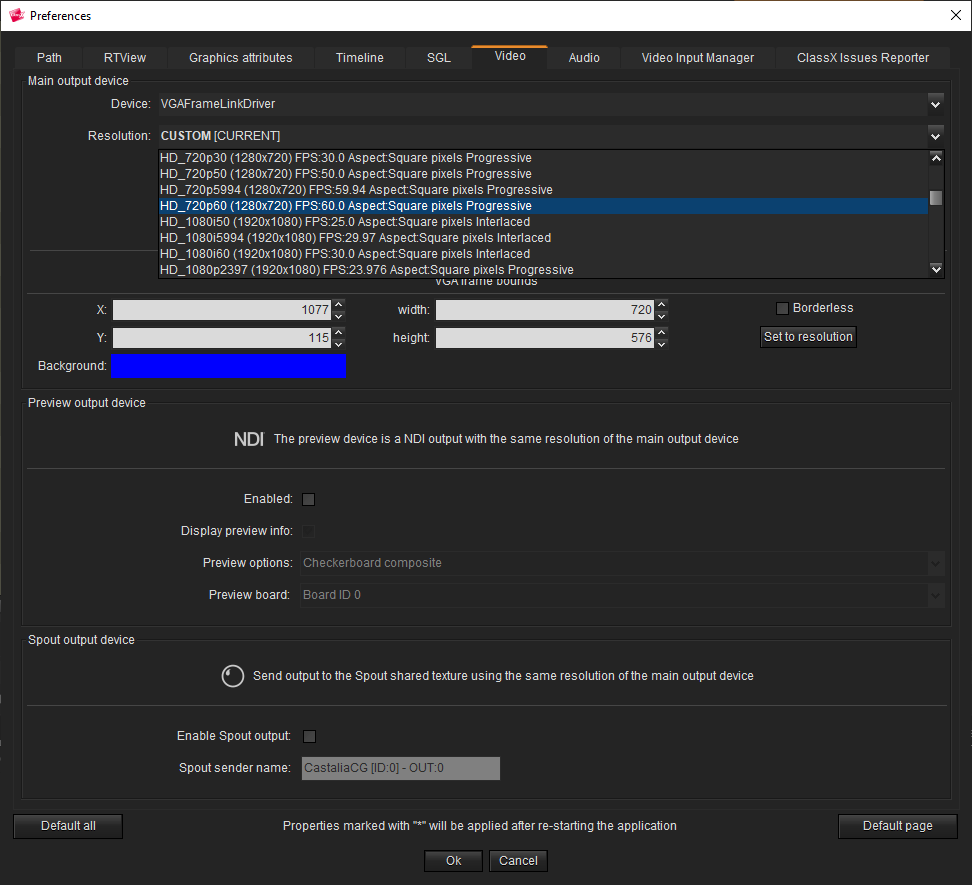Screen dimensions: 972x885
Task: Open the Device dropdown
Action: [935, 103]
